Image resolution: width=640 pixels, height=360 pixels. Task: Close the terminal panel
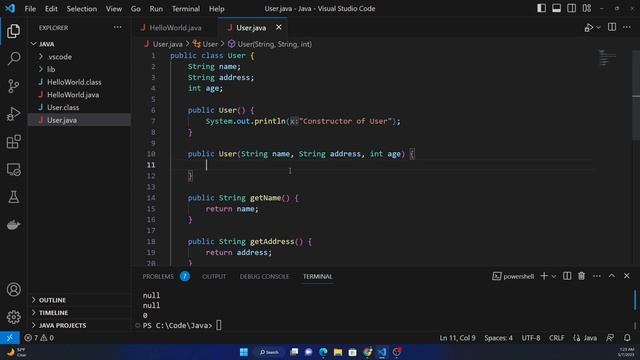627,276
